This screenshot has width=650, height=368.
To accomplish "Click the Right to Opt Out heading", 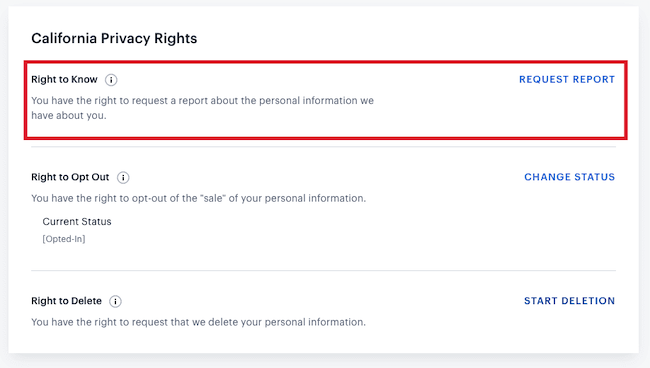I will (70, 177).
